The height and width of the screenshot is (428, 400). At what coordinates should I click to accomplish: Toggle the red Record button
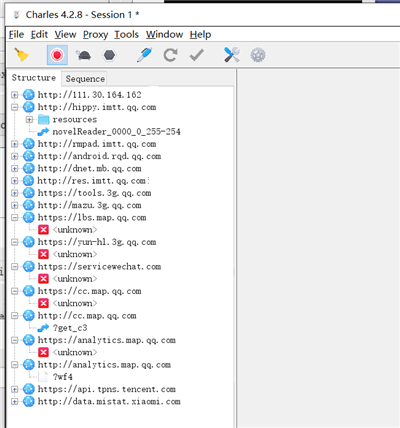pos(57,55)
